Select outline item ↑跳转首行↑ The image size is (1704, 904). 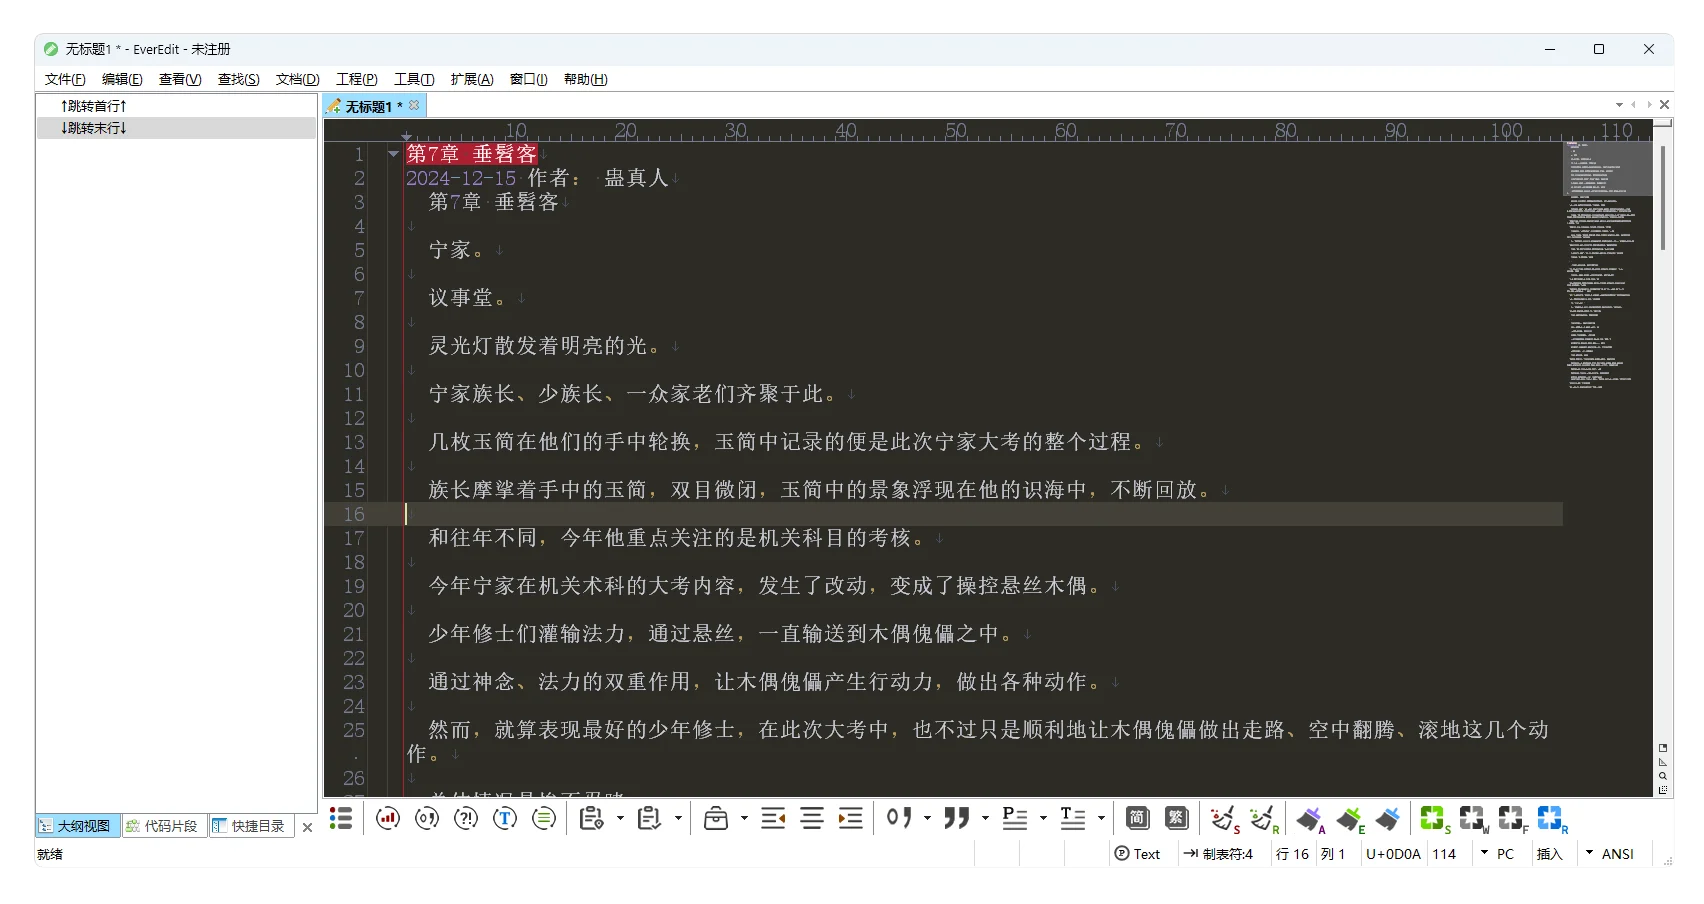(x=176, y=106)
